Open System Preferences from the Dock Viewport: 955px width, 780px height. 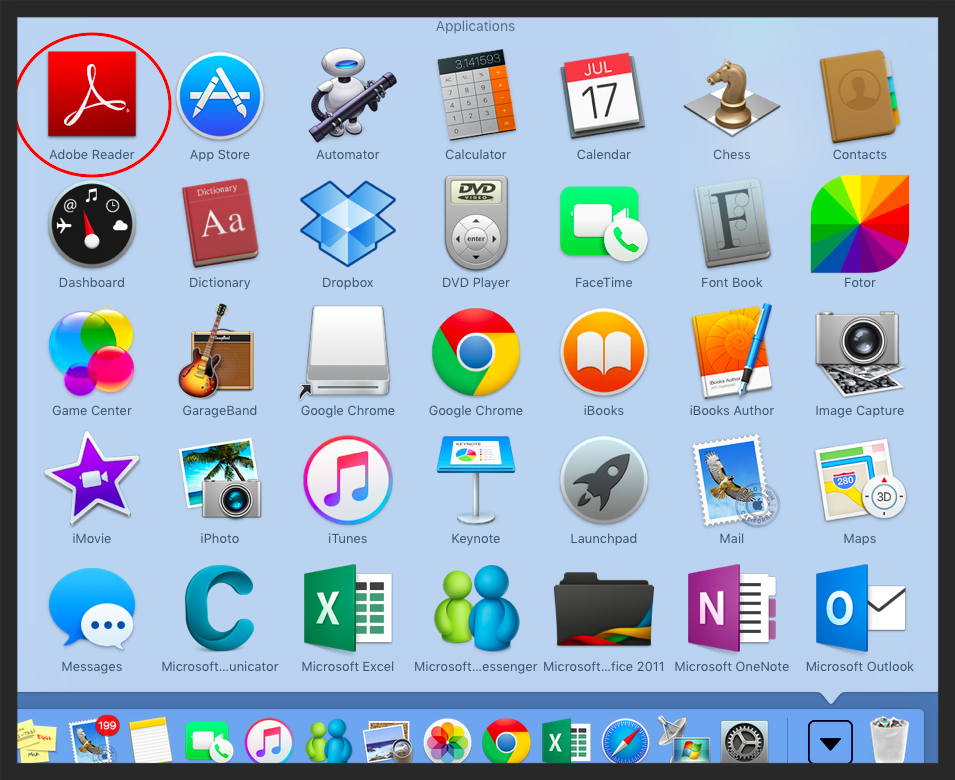pyautogui.click(x=744, y=741)
